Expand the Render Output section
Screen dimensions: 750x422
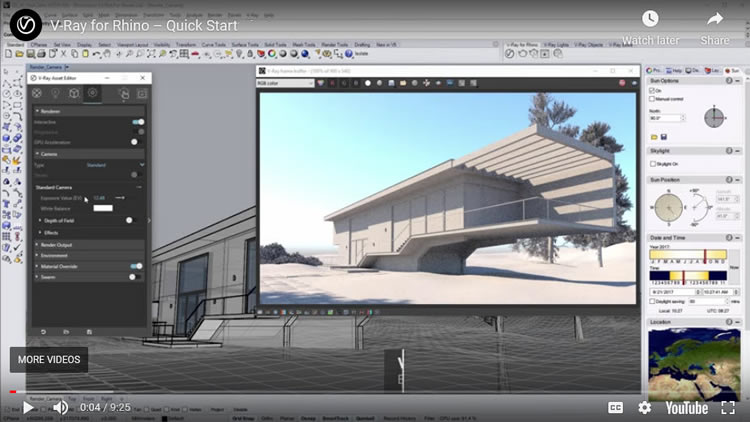point(88,244)
